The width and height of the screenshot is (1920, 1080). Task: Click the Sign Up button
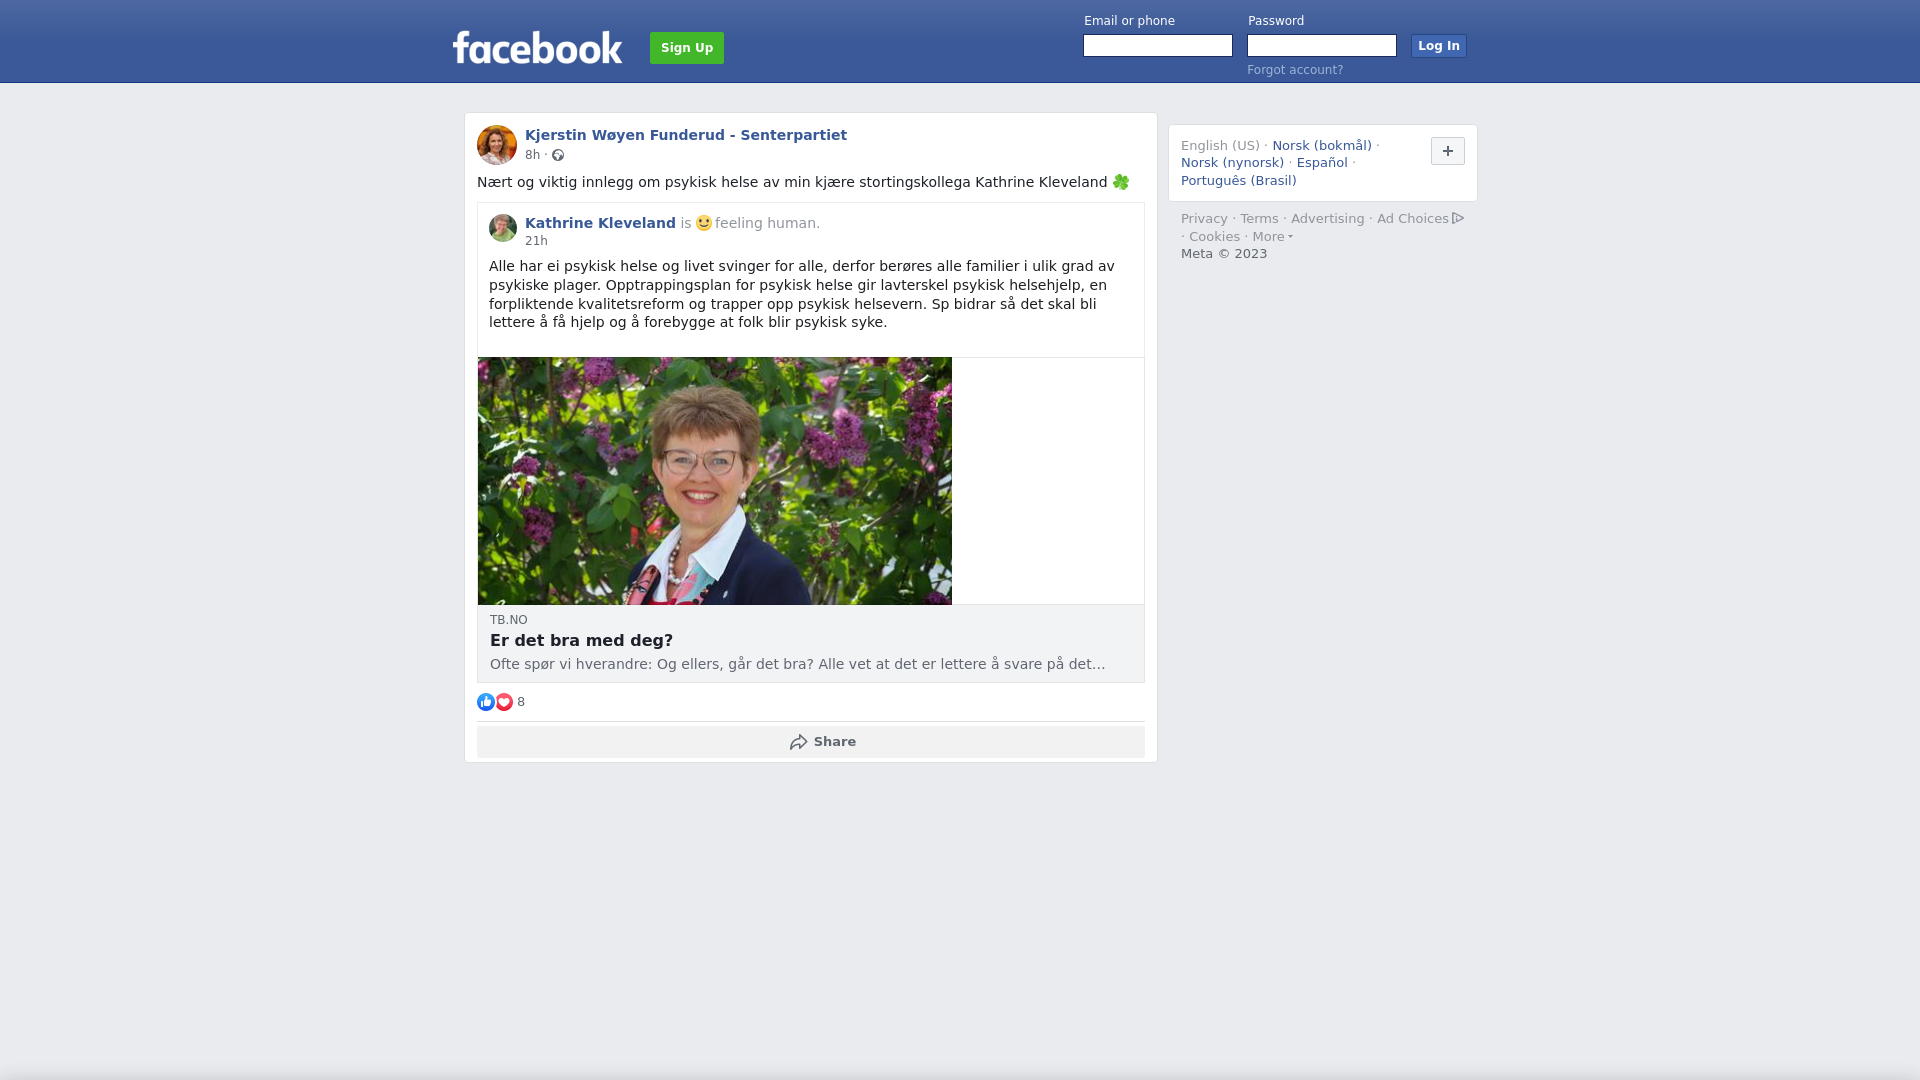(x=687, y=48)
